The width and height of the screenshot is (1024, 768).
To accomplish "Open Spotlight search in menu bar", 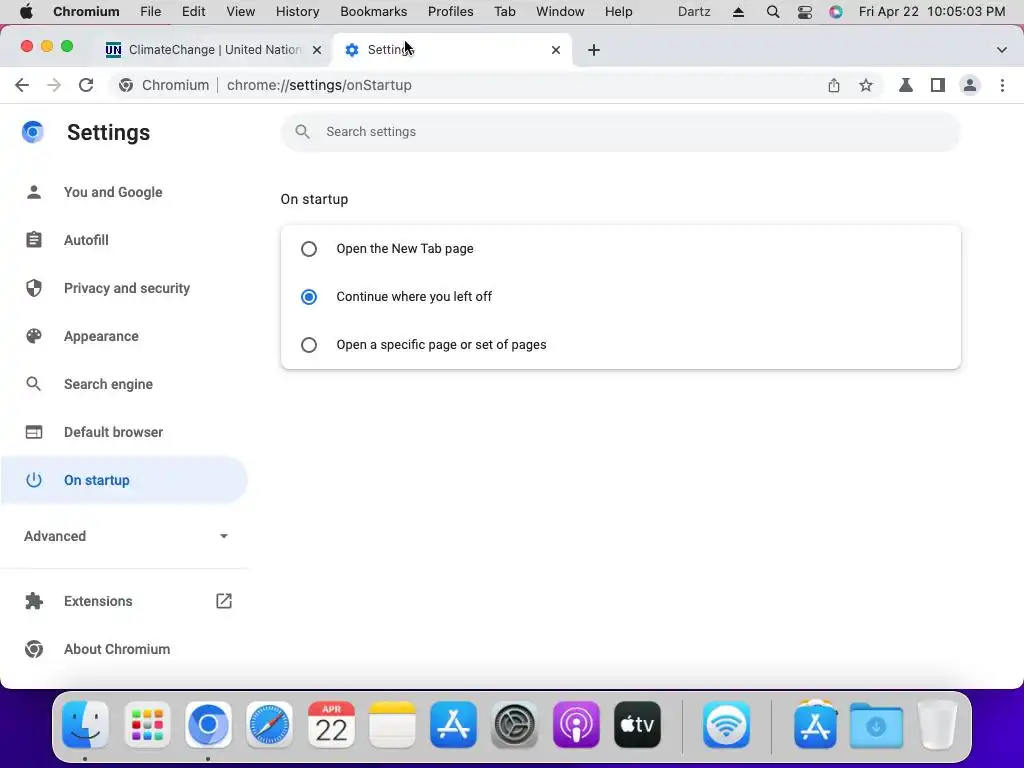I will [773, 12].
